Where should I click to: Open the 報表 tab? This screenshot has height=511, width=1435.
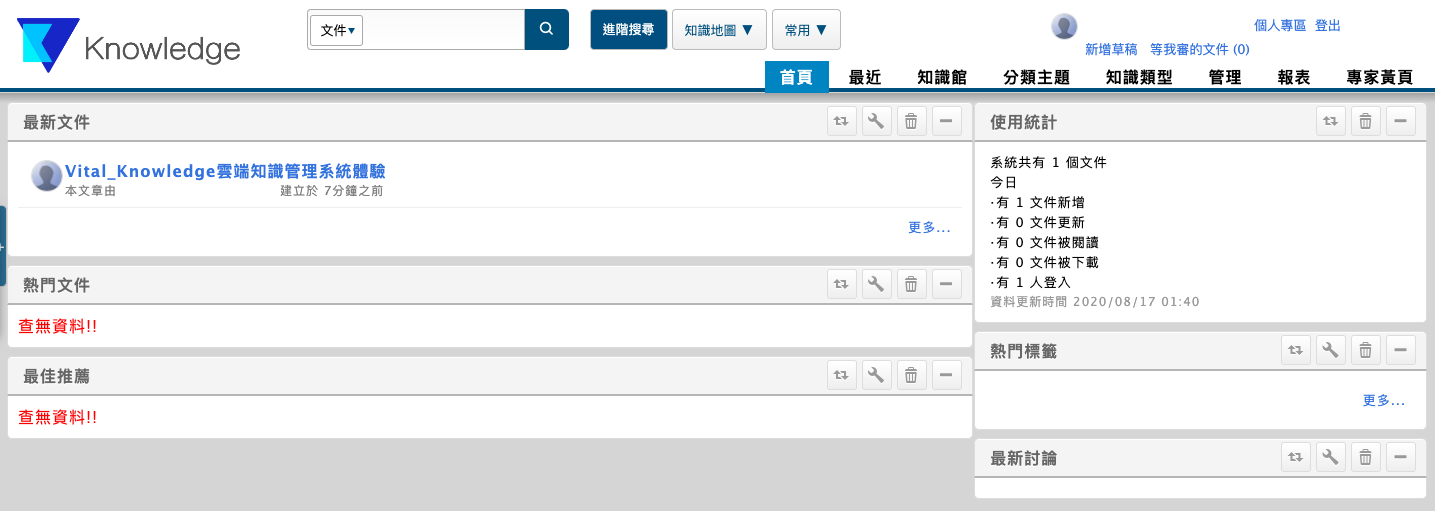1294,77
